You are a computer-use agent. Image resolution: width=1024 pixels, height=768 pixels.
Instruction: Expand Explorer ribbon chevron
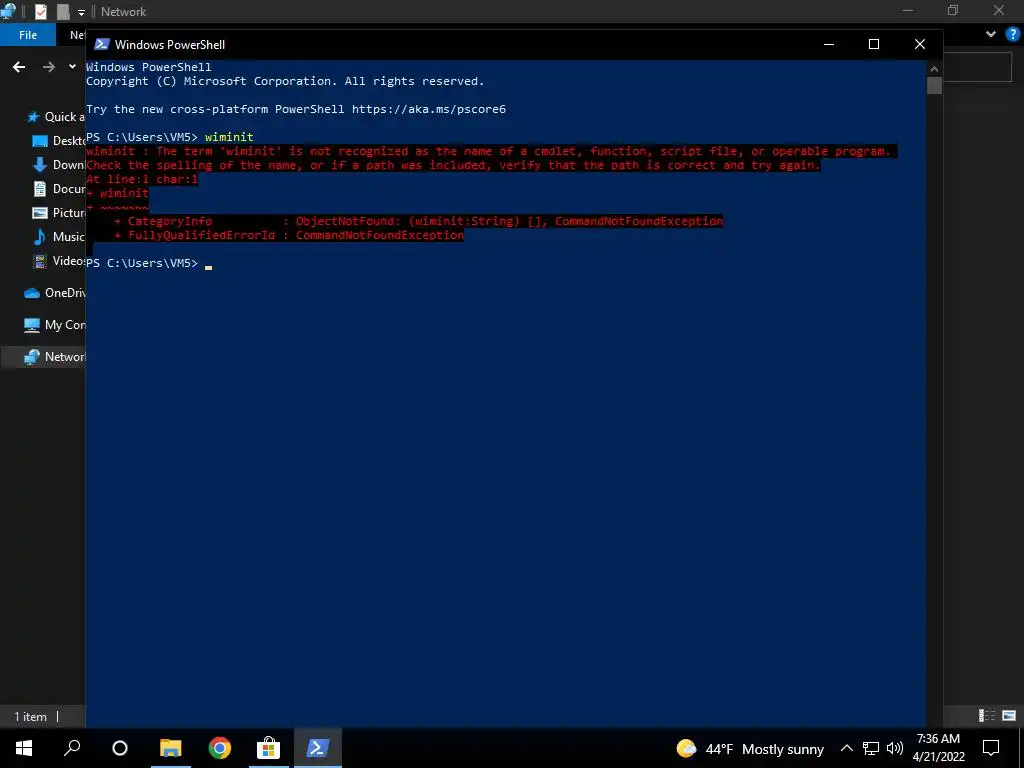click(991, 34)
